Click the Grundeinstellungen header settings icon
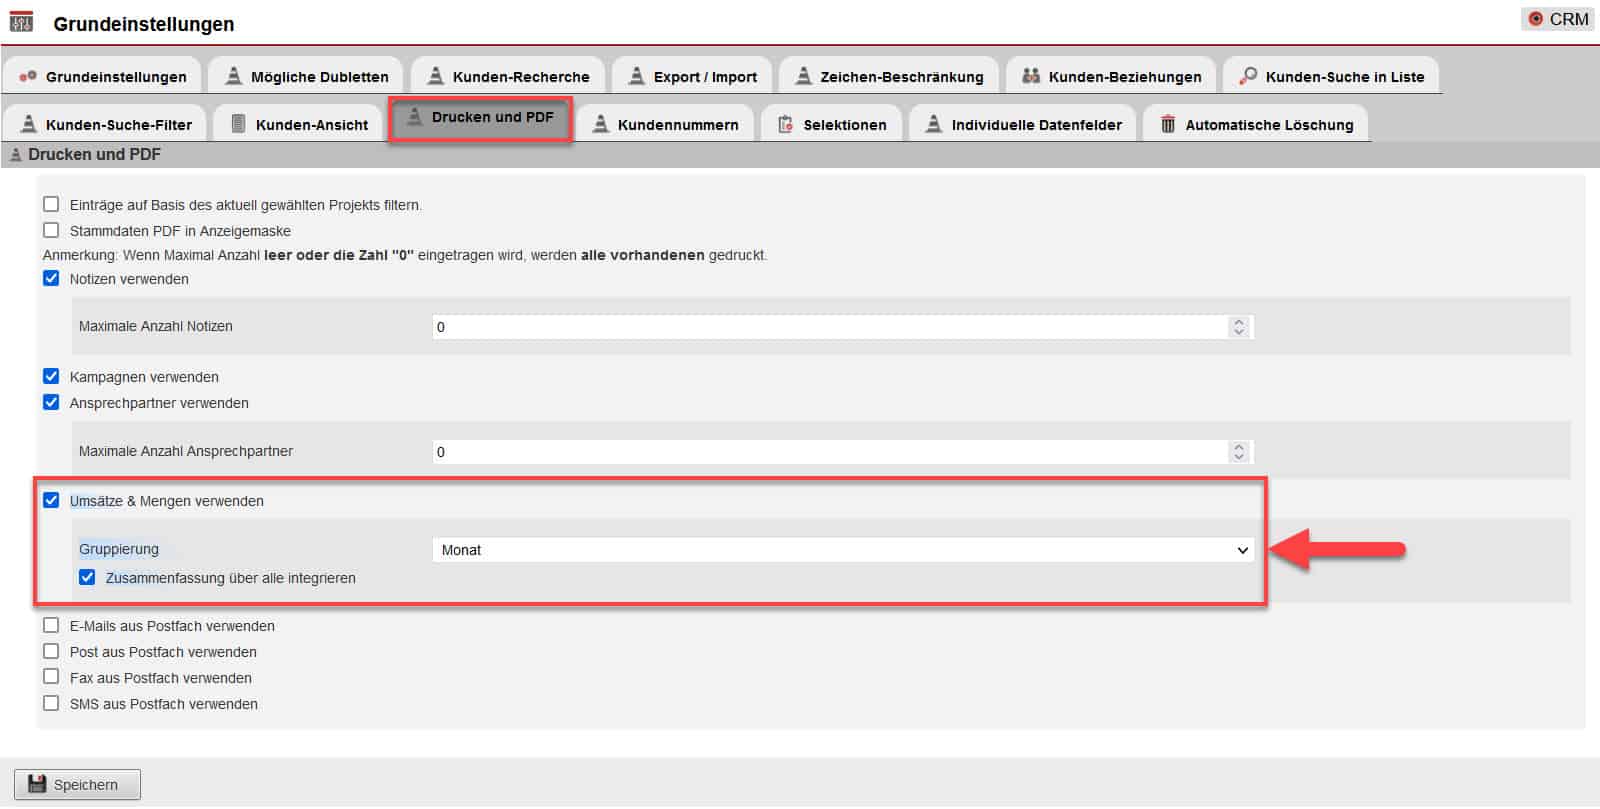 (x=21, y=22)
